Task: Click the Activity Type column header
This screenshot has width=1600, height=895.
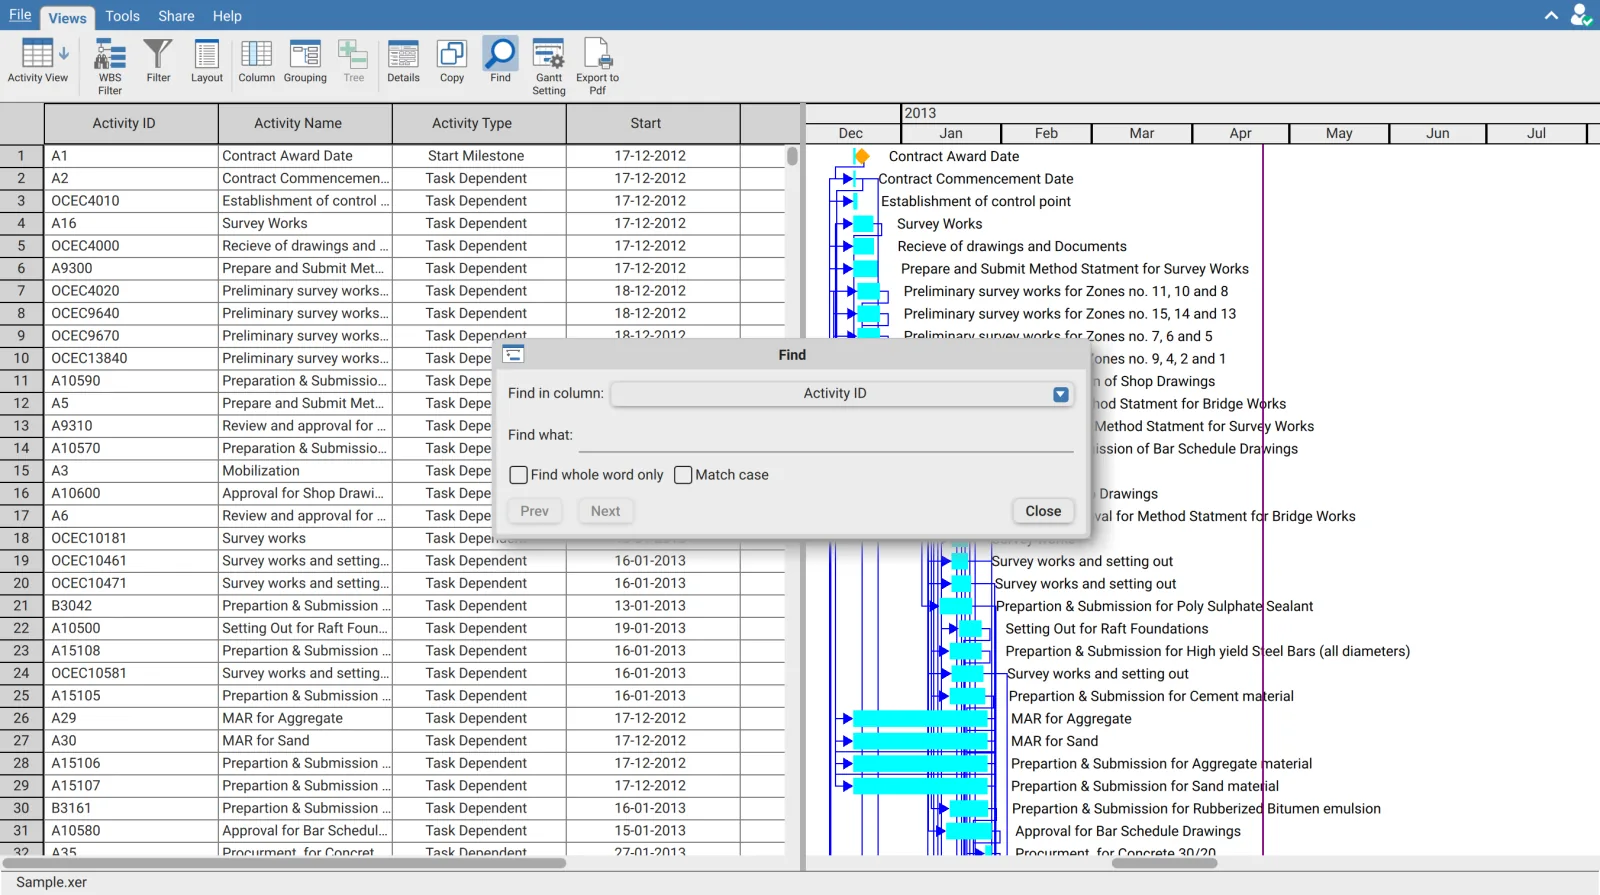Action: click(479, 124)
